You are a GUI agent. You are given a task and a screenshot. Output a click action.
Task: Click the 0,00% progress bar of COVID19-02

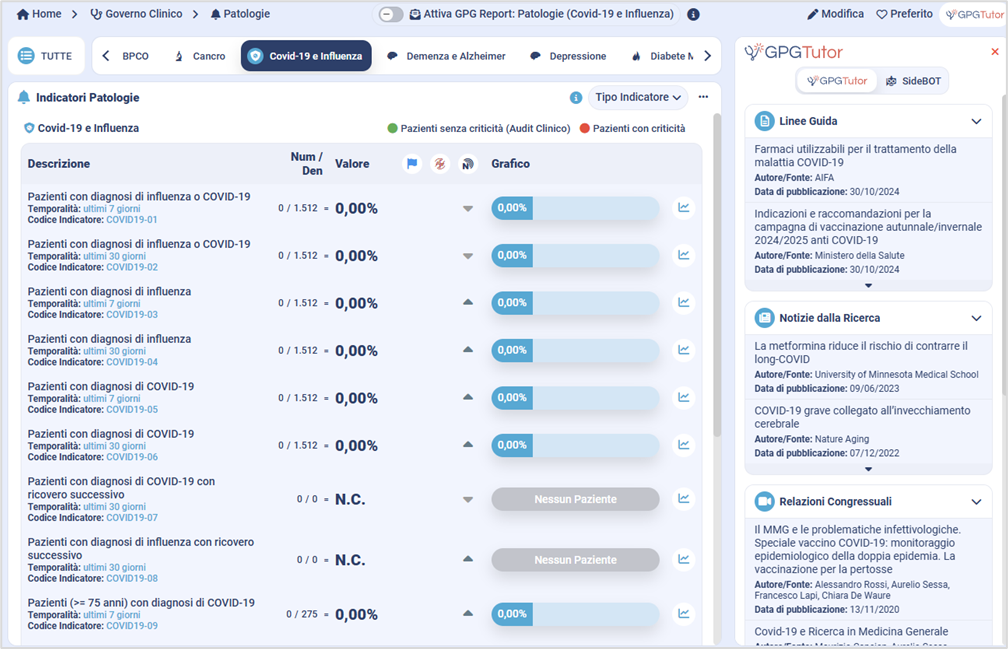[x=575, y=255]
